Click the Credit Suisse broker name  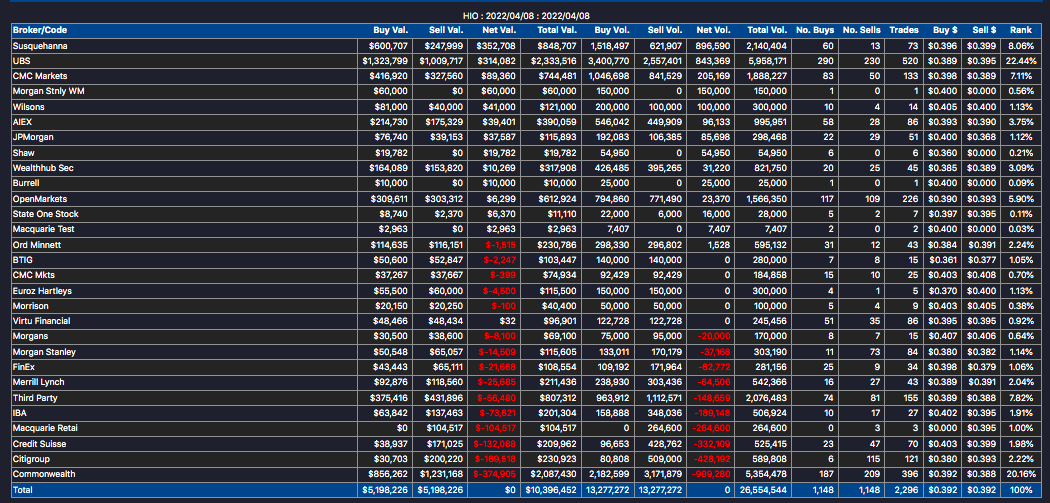(40, 444)
